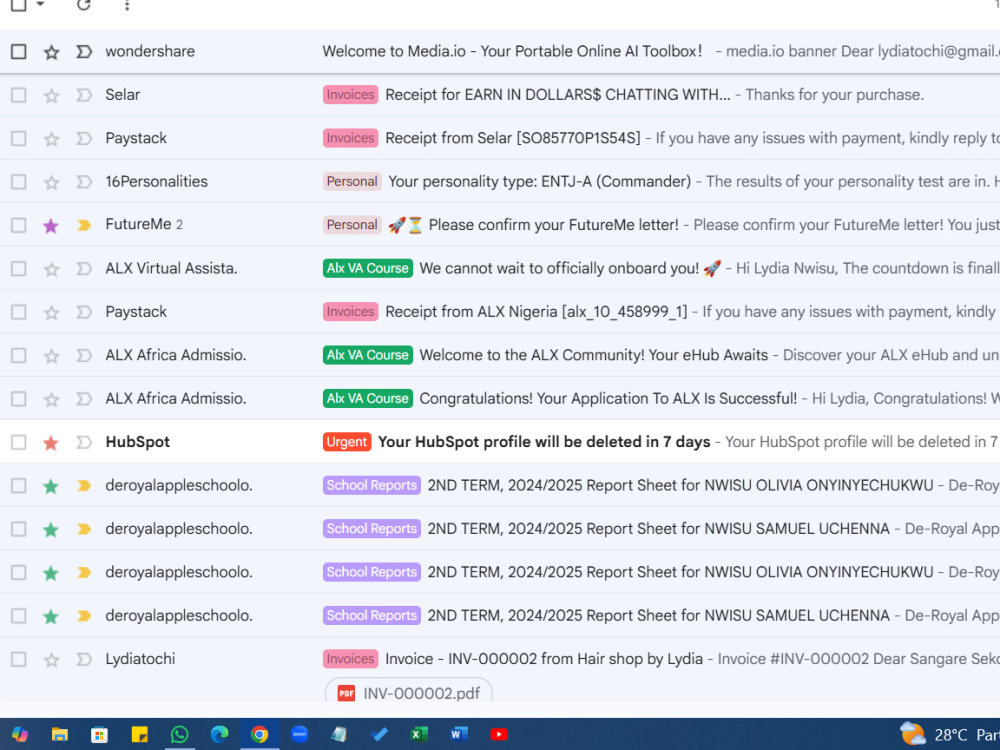The height and width of the screenshot is (750, 1000).
Task: Click the Google Chrome taskbar icon
Action: (259, 735)
